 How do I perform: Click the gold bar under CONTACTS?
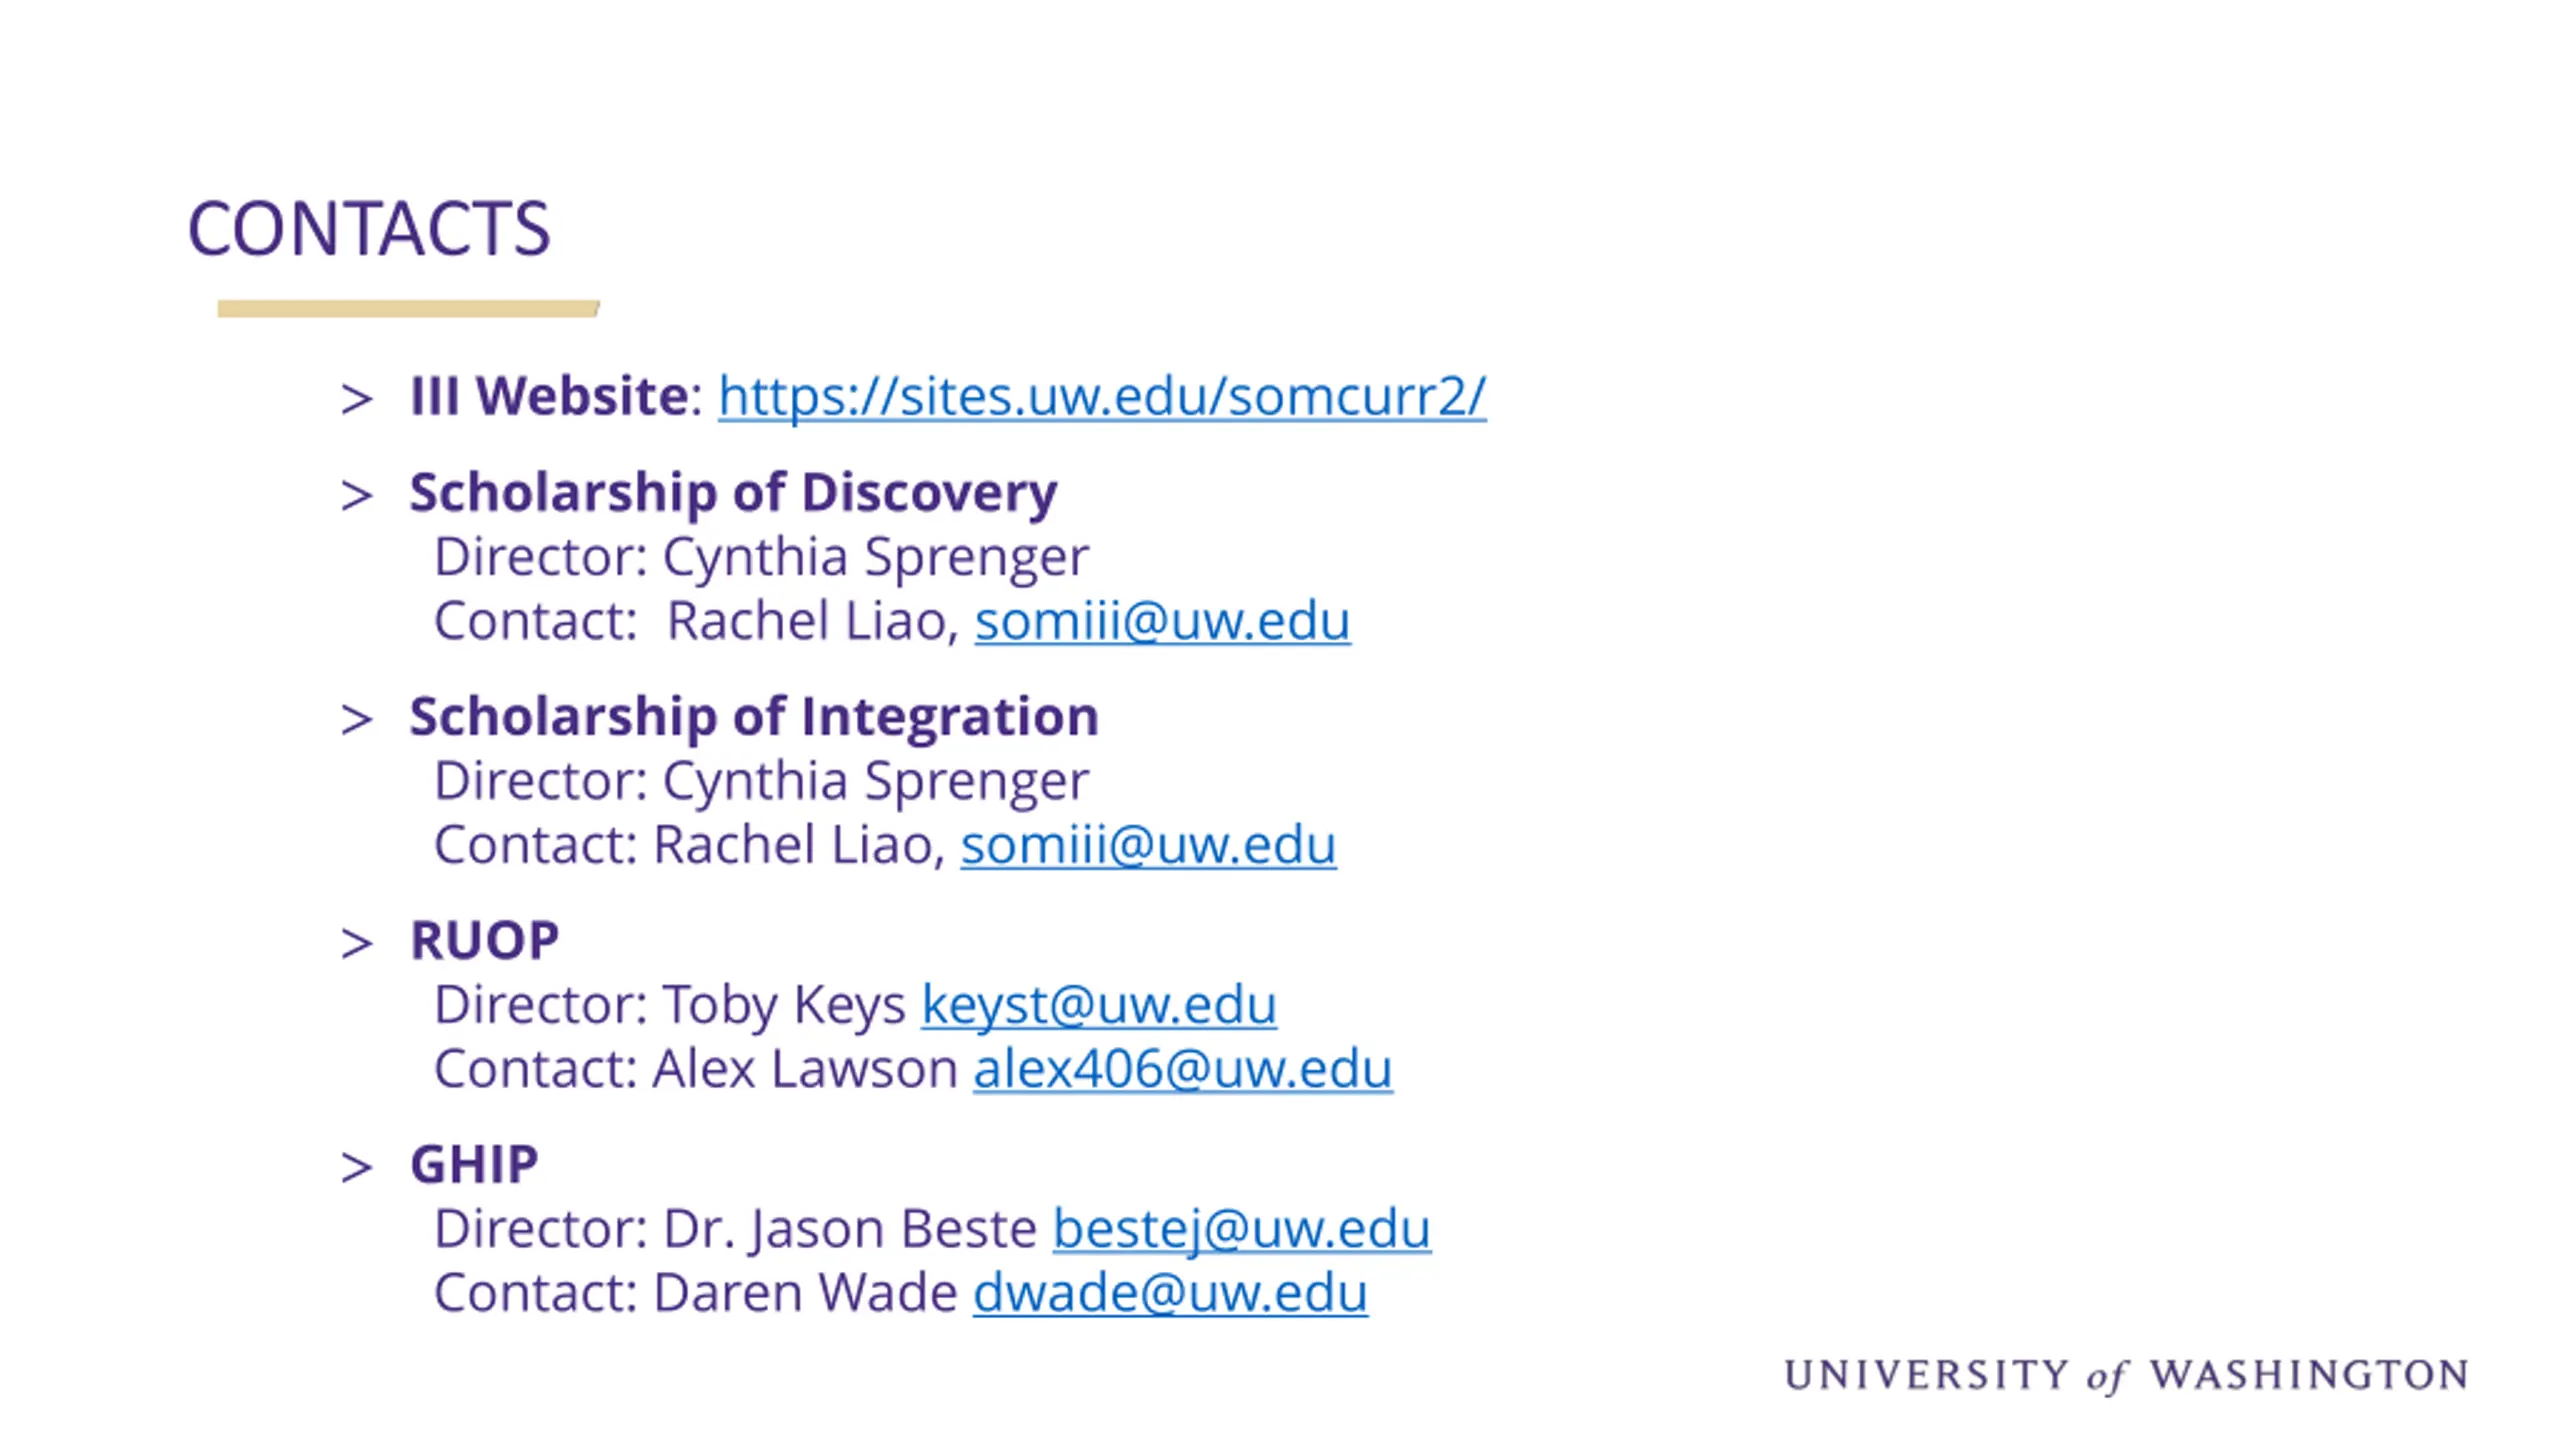tap(408, 309)
